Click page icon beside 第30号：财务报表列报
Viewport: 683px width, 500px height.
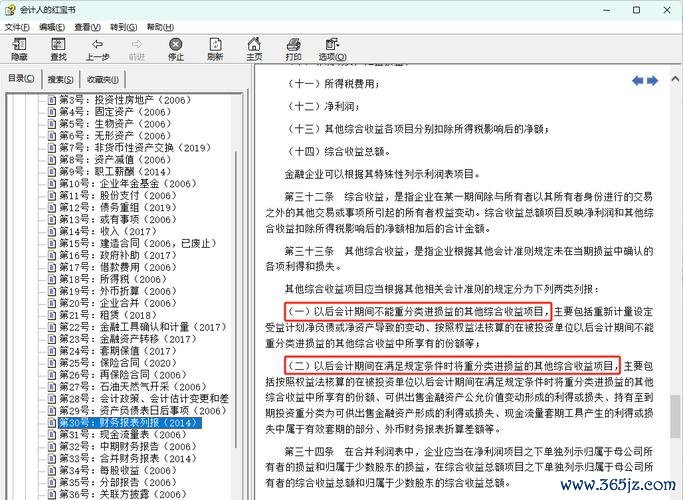(52, 422)
